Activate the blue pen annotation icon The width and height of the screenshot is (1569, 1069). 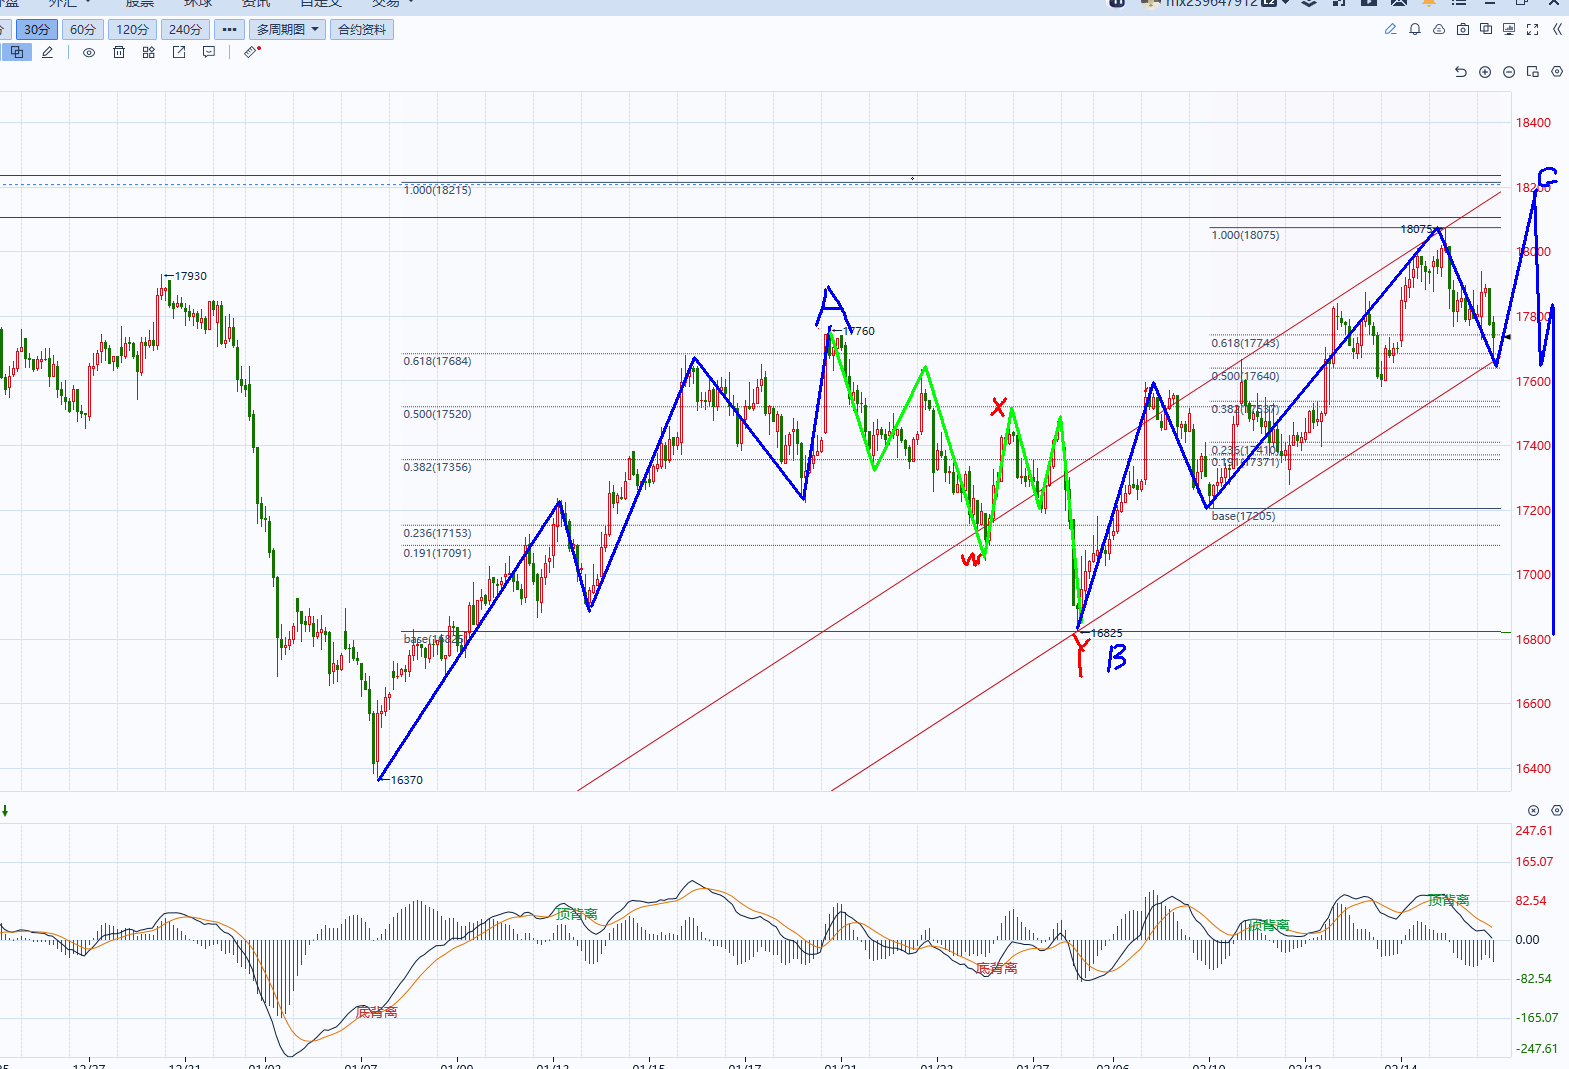point(1390,29)
